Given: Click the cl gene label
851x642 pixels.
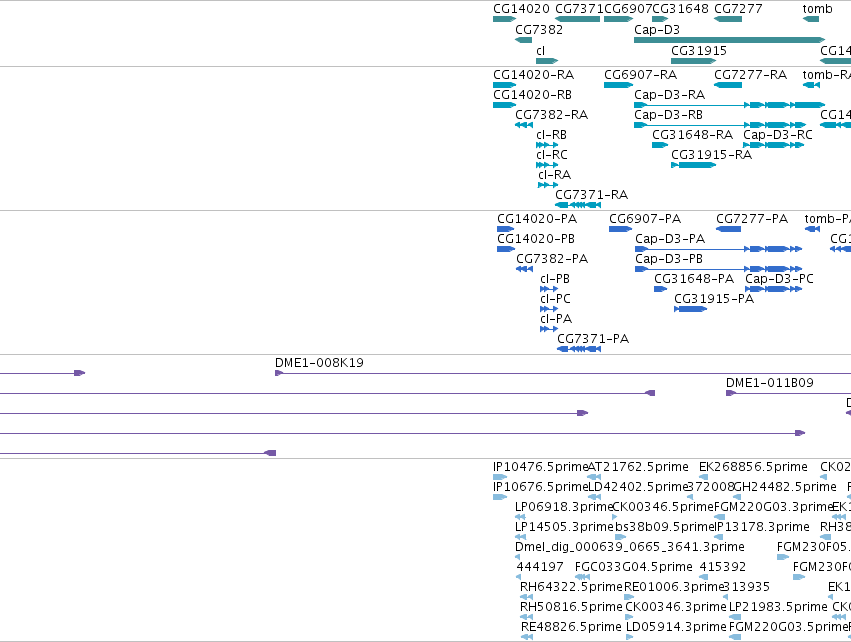Looking at the screenshot, I should (540, 50).
